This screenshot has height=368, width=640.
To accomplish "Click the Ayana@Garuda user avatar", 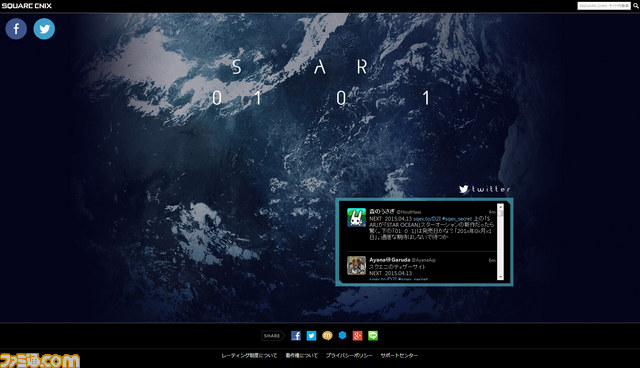I will [356, 266].
